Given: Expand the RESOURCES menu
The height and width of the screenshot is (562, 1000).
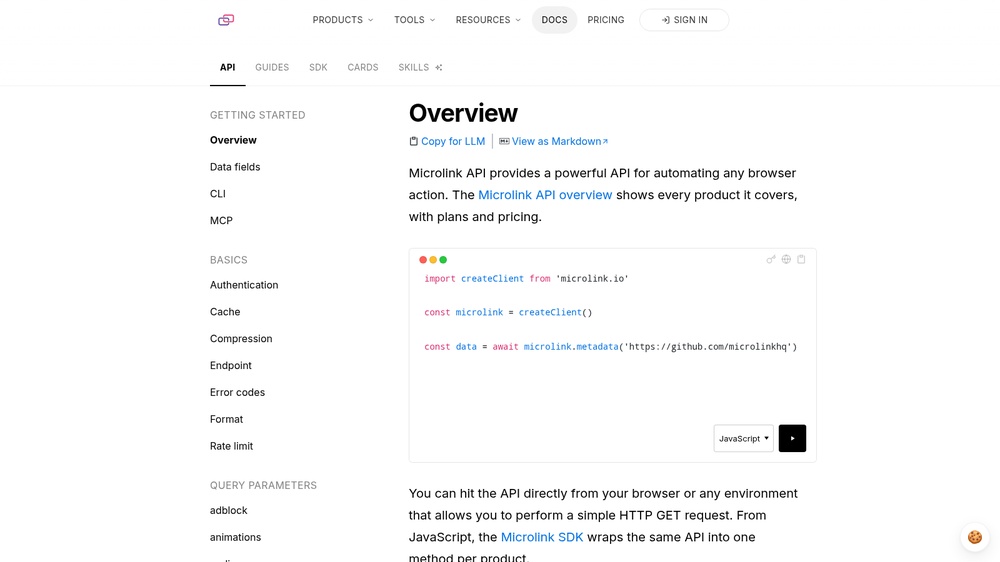Looking at the screenshot, I should tap(488, 20).
